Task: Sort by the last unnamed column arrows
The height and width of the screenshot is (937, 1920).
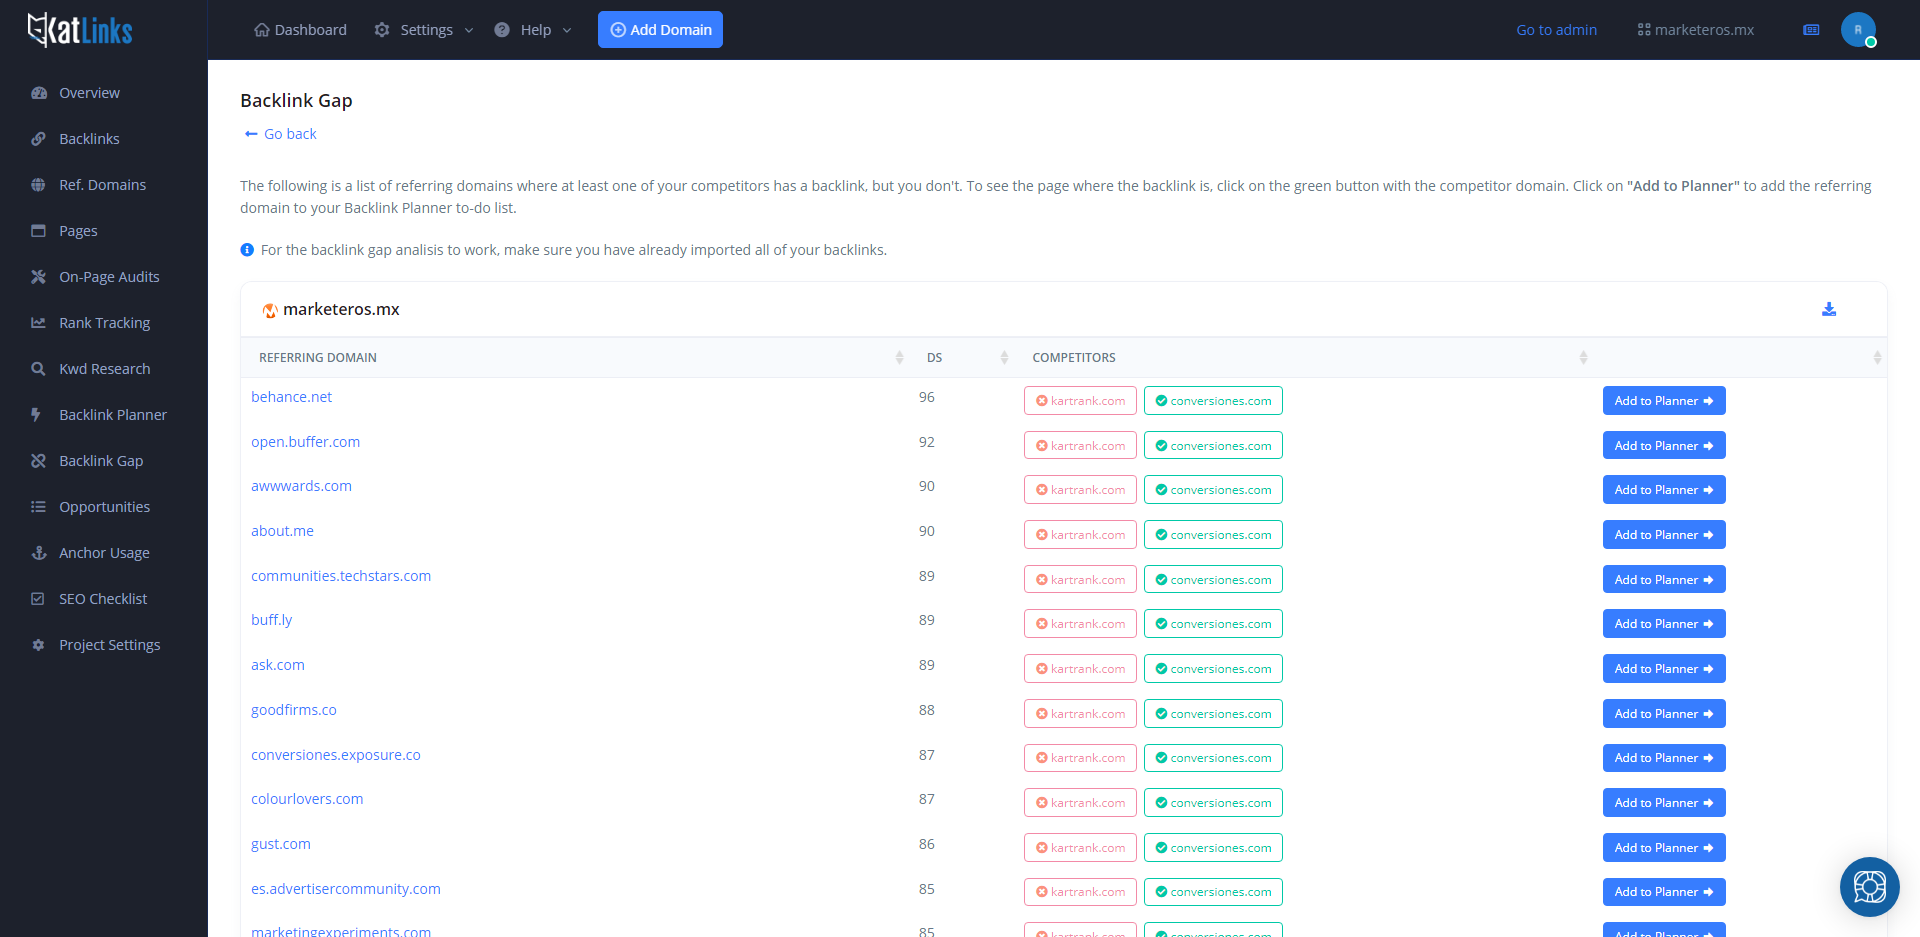Action: 1877,358
